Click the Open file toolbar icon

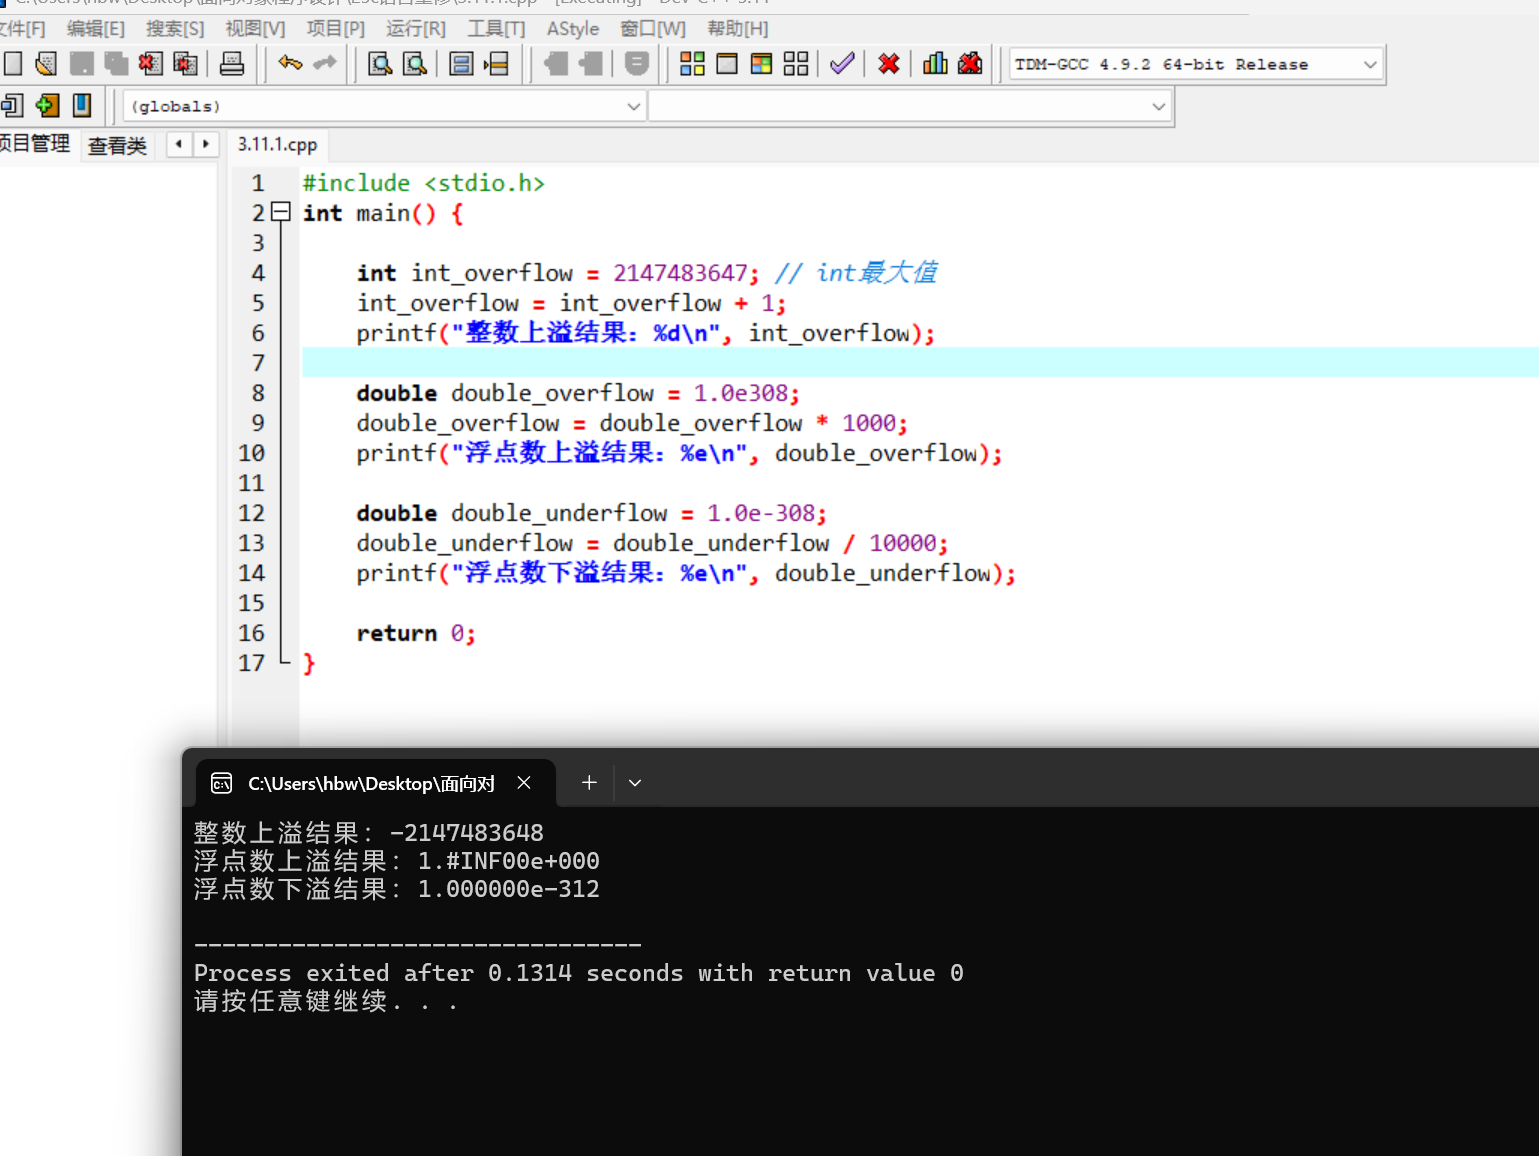[x=46, y=64]
